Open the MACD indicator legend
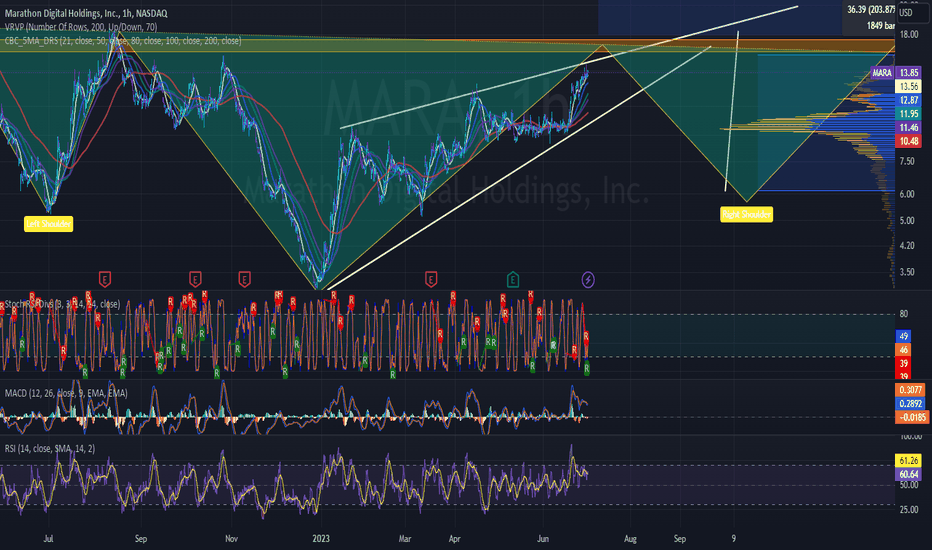This screenshot has width=932, height=550. pos(66,393)
